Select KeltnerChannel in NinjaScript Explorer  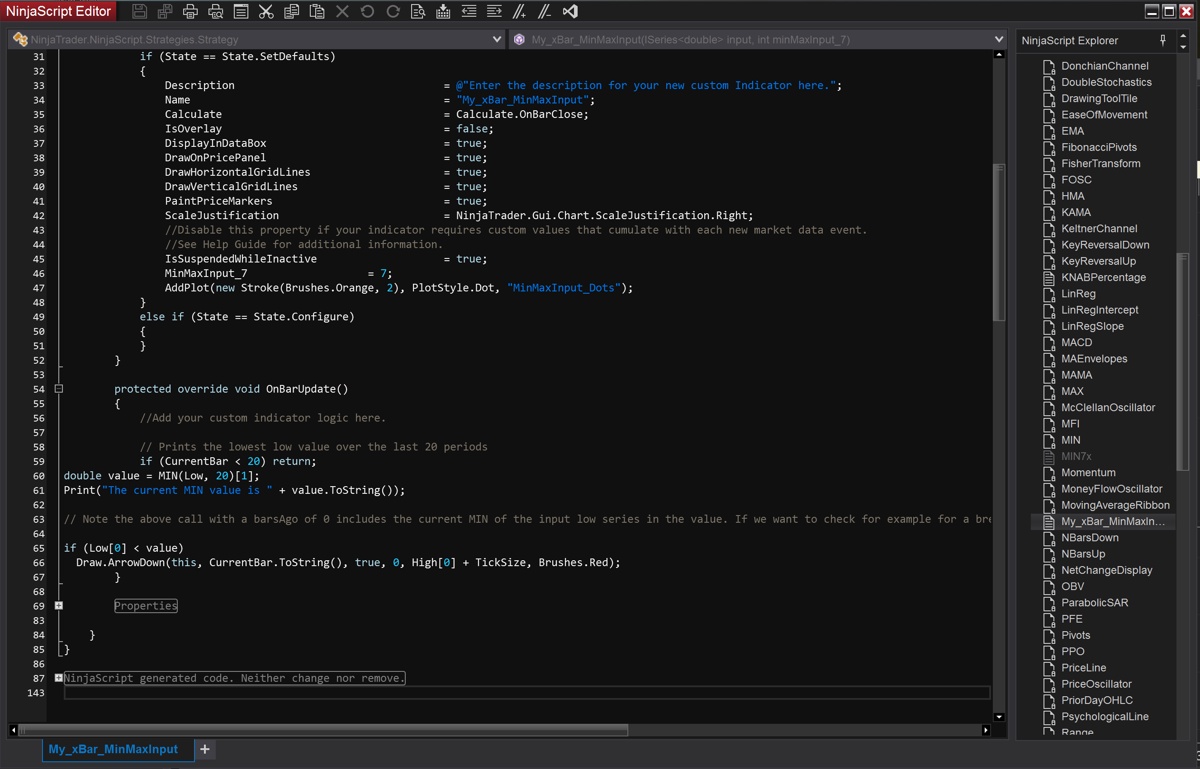pos(1098,229)
